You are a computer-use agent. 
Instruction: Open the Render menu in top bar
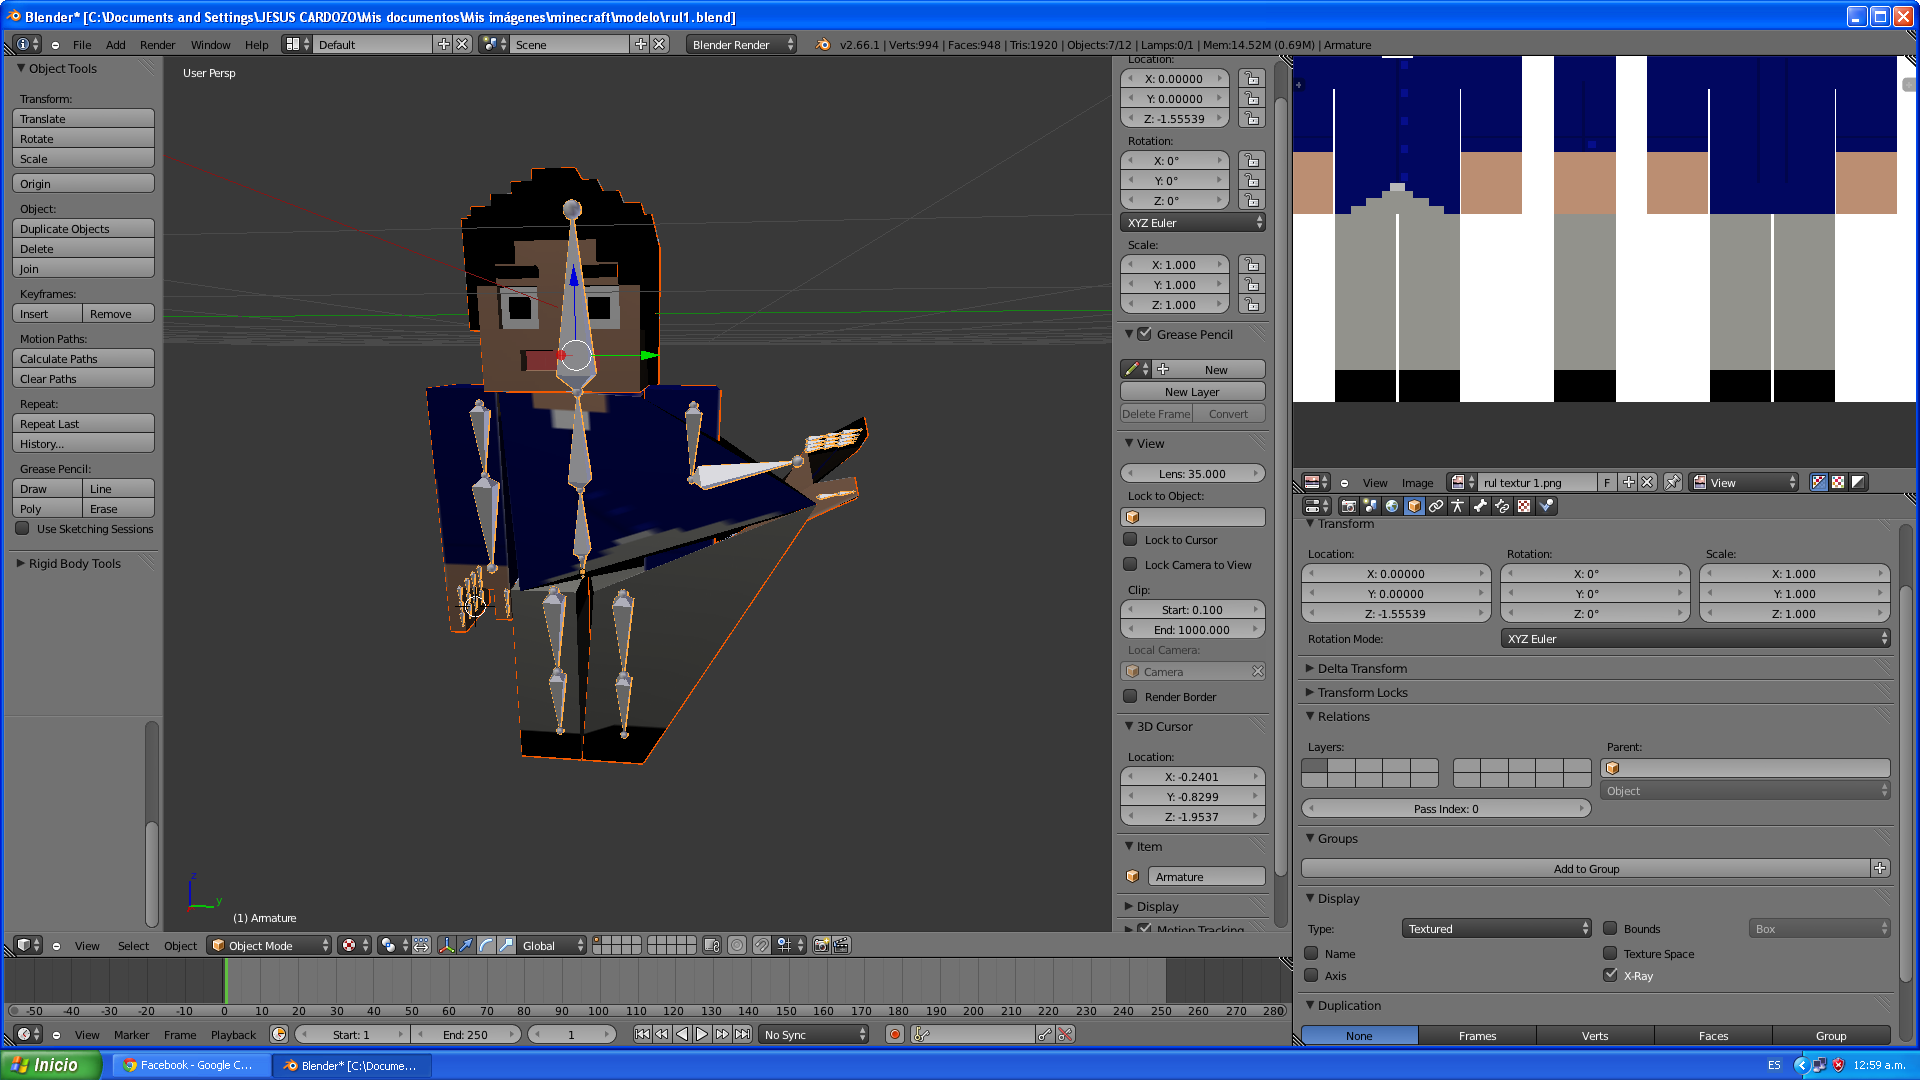tap(157, 45)
